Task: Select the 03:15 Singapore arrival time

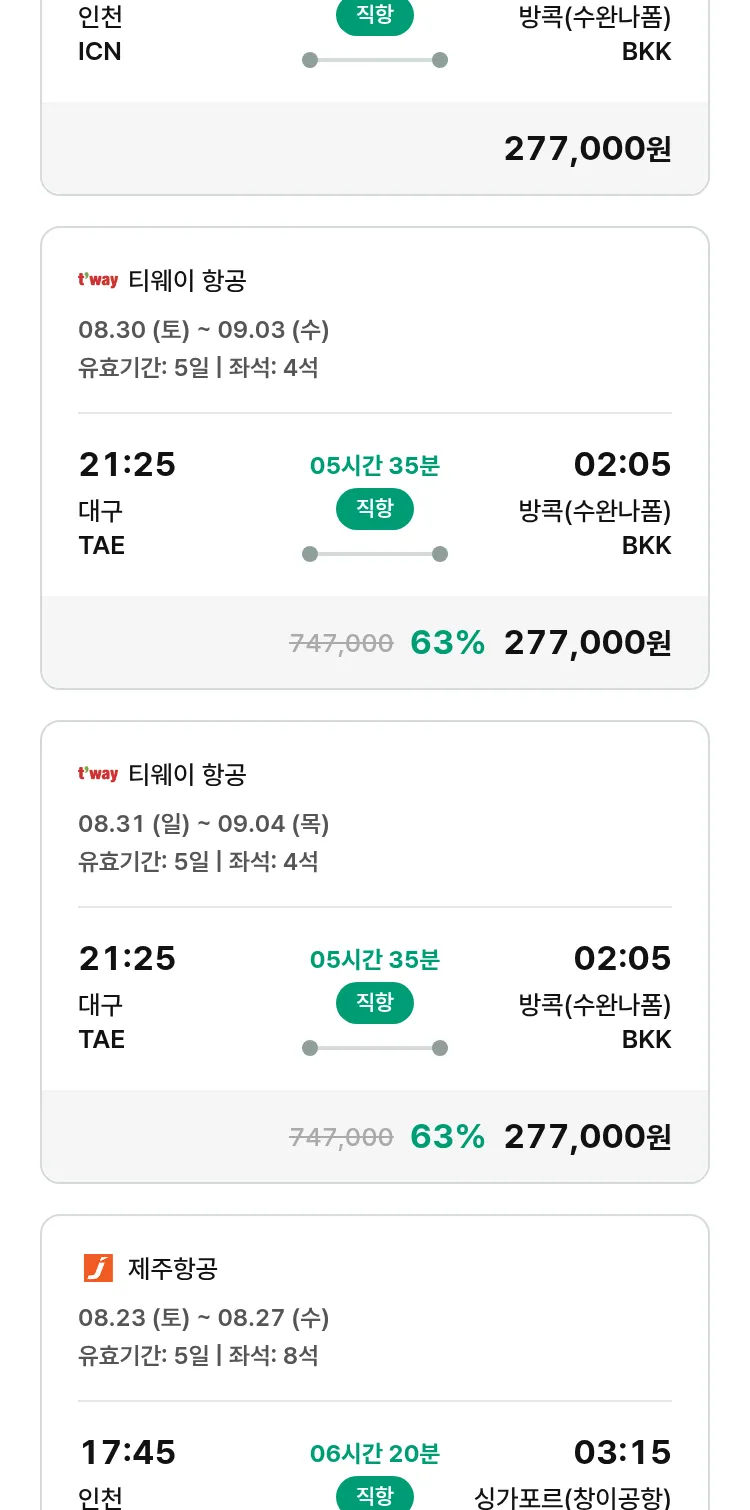Action: [622, 1452]
